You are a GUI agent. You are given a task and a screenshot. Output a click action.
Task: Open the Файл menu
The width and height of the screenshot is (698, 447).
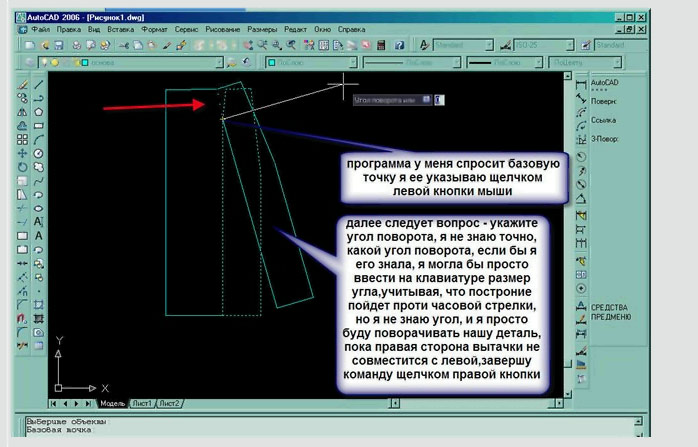tap(40, 31)
